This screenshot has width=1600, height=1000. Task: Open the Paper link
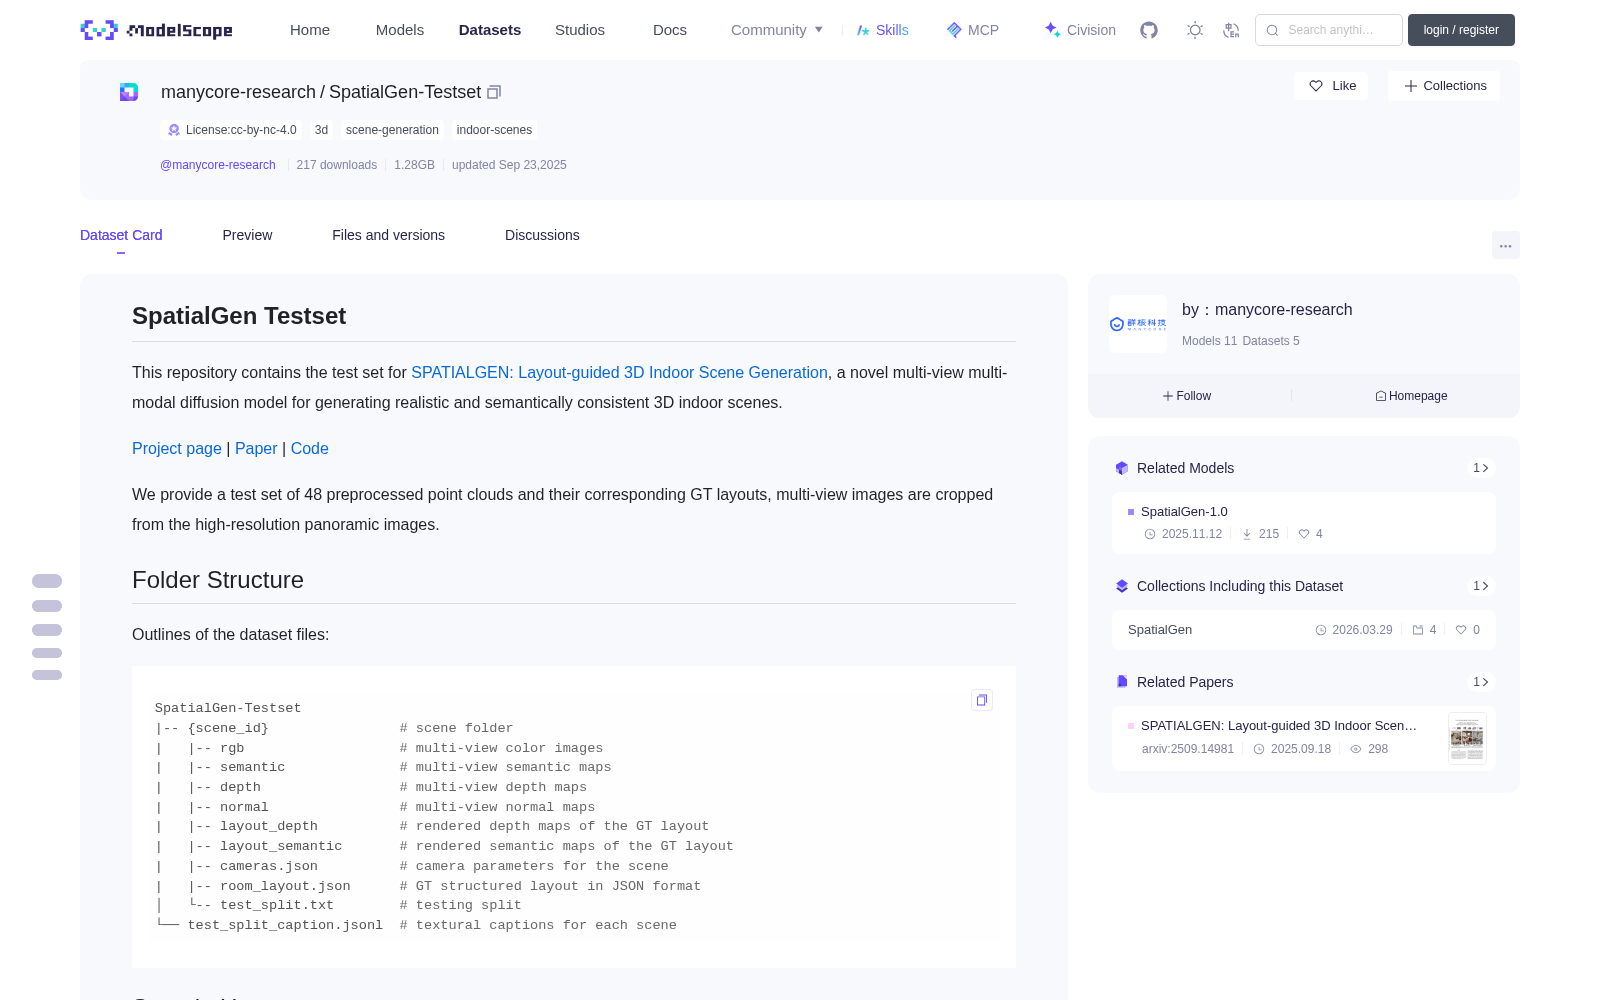[x=256, y=448]
